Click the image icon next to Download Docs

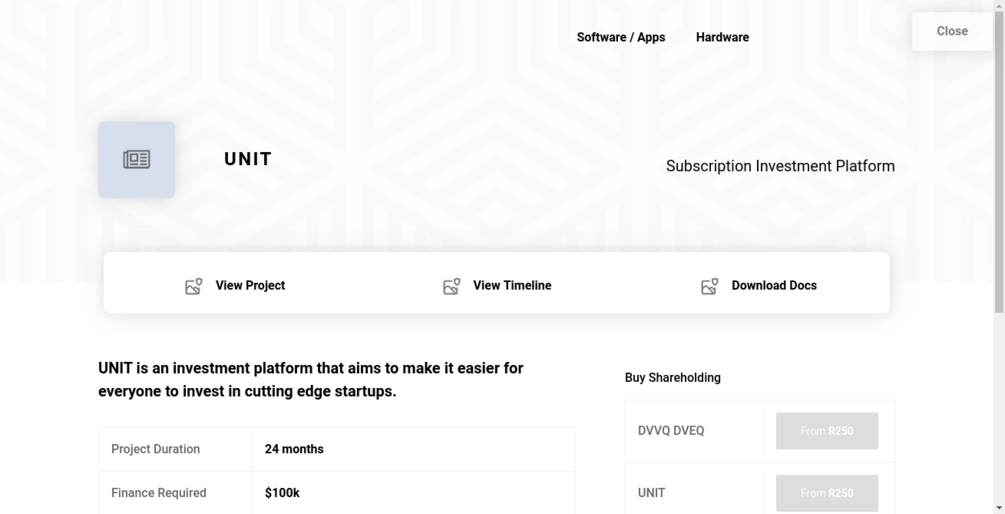pos(710,286)
